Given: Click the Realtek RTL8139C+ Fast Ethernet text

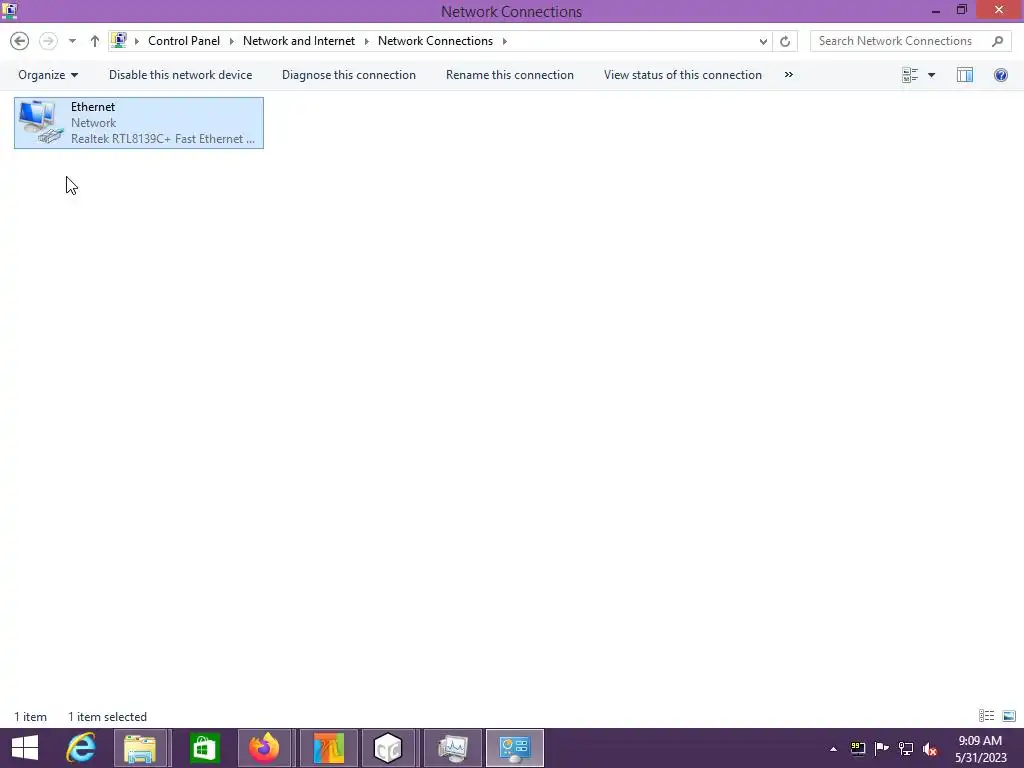Looking at the screenshot, I should pos(163,139).
